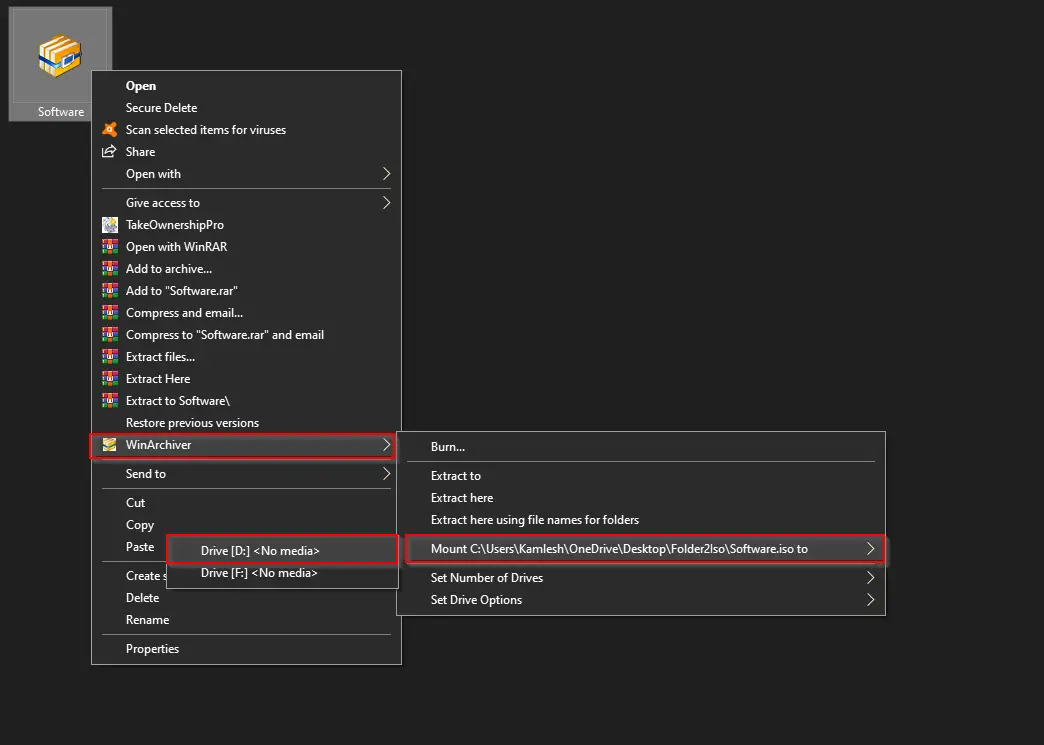Image resolution: width=1044 pixels, height=745 pixels.
Task: Expand the WinArchiver submenu arrow
Action: tap(386, 445)
